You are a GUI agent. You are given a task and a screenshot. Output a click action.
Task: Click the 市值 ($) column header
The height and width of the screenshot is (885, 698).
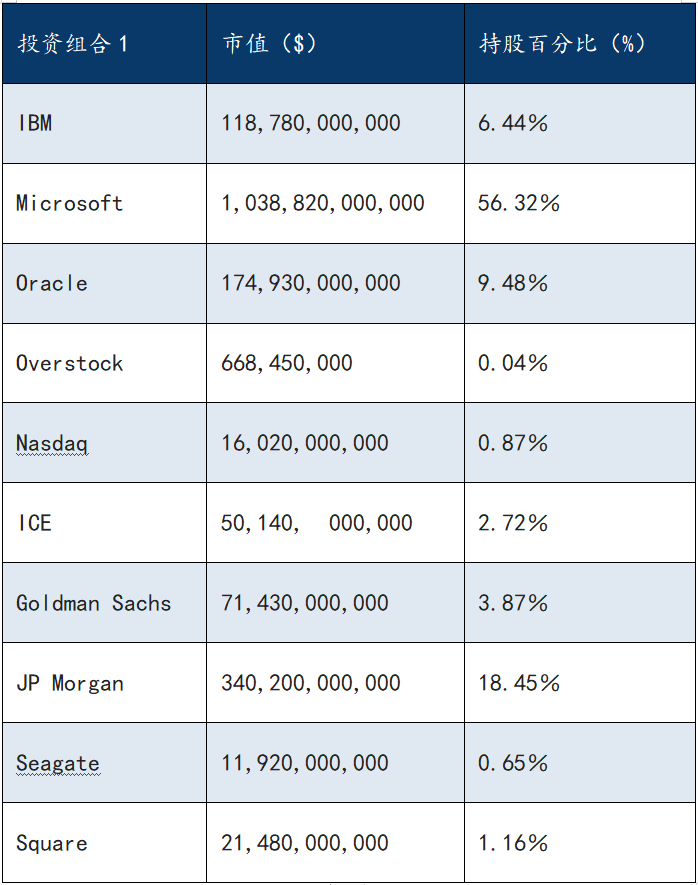click(x=269, y=44)
